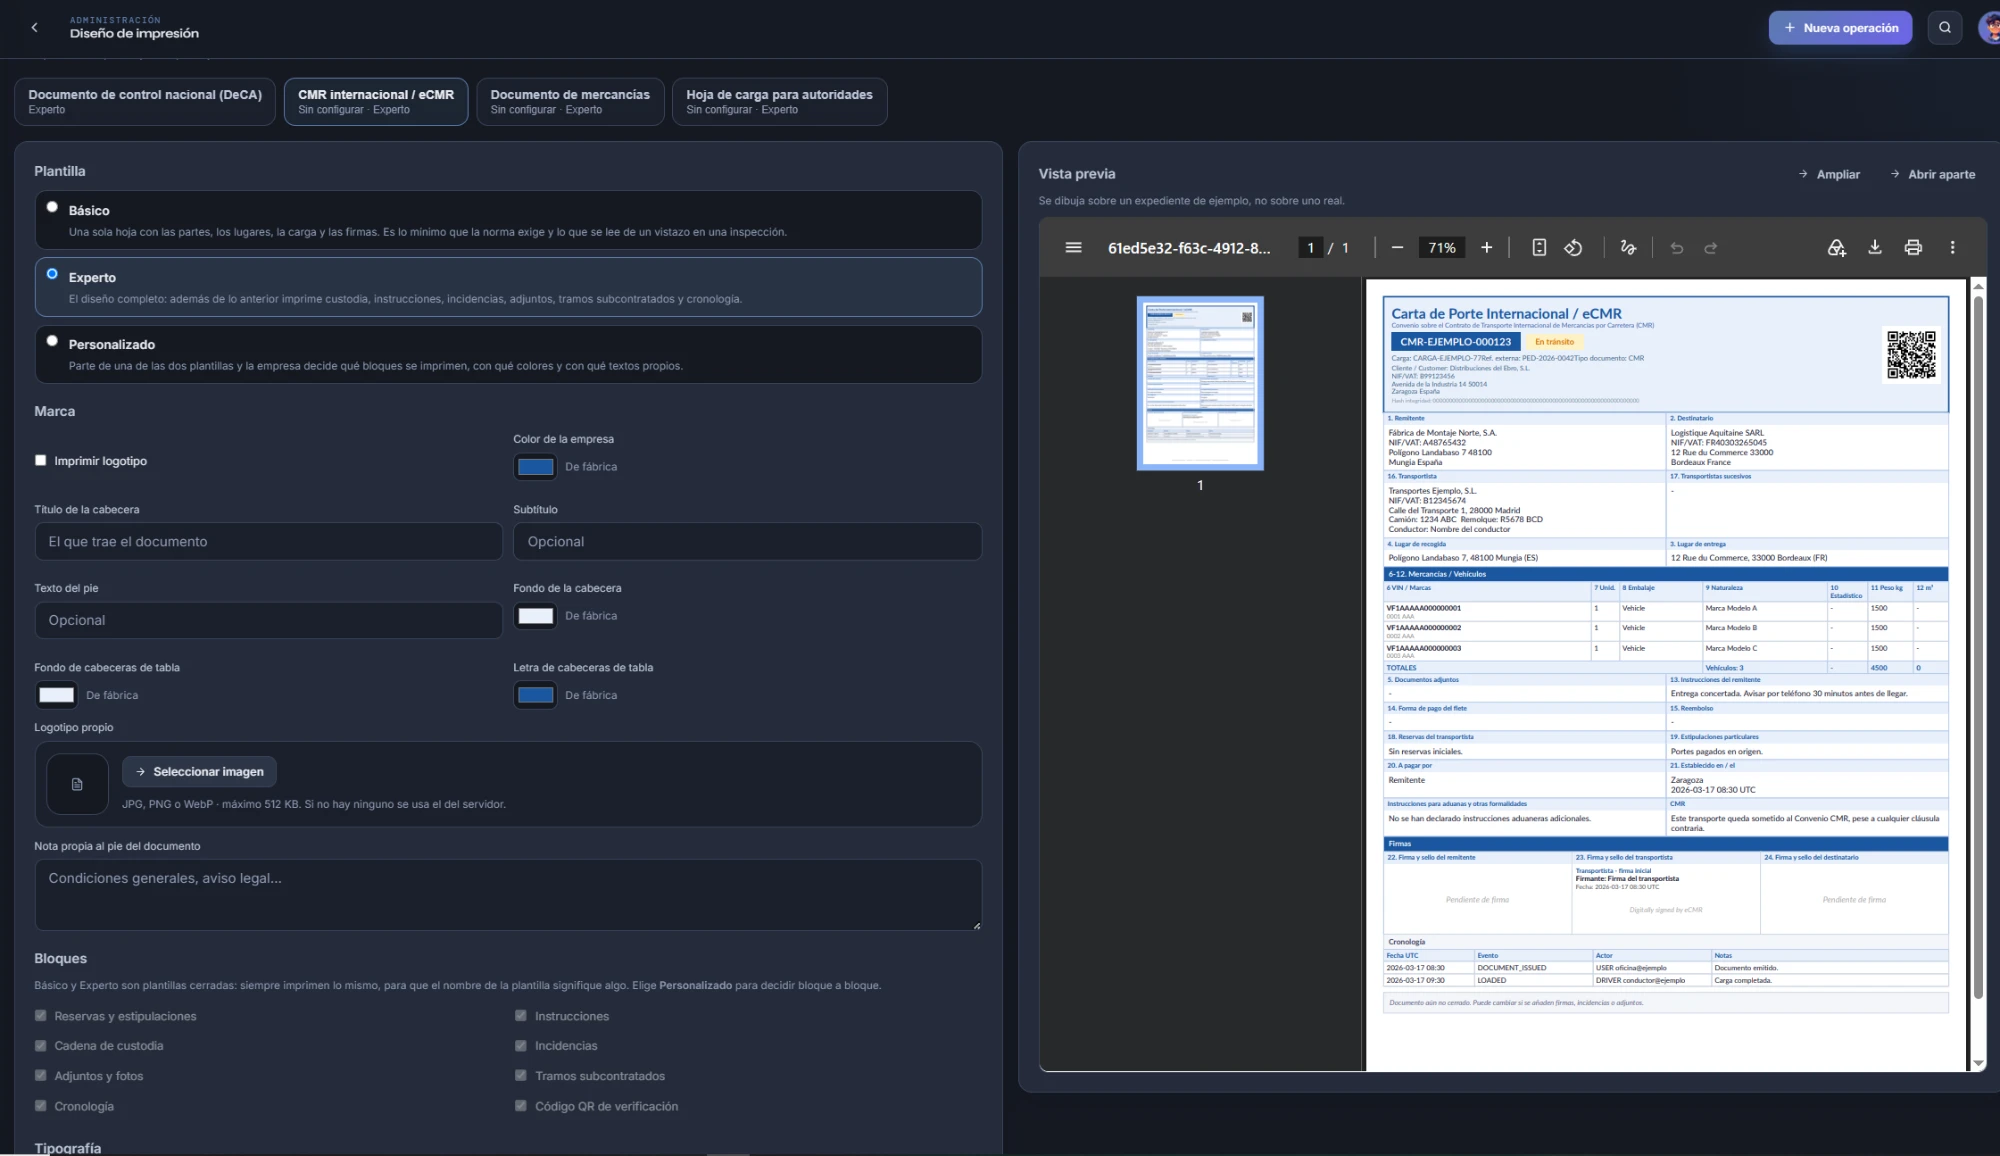
Task: Activate the PDF draw annotation tool
Action: pos(1628,248)
